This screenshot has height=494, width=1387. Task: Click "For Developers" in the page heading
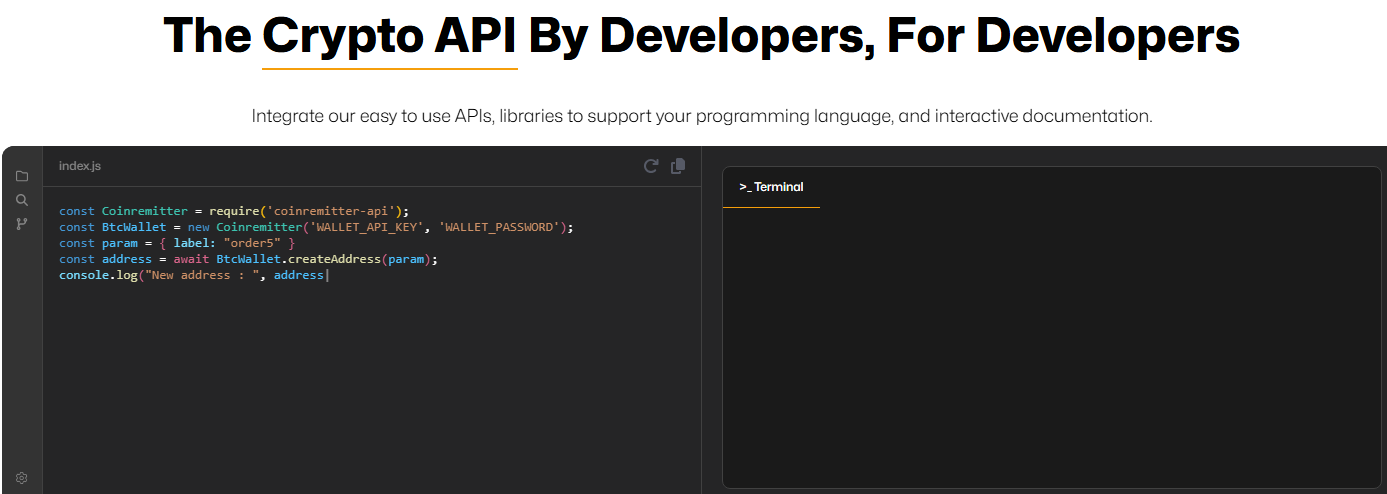[1062, 37]
